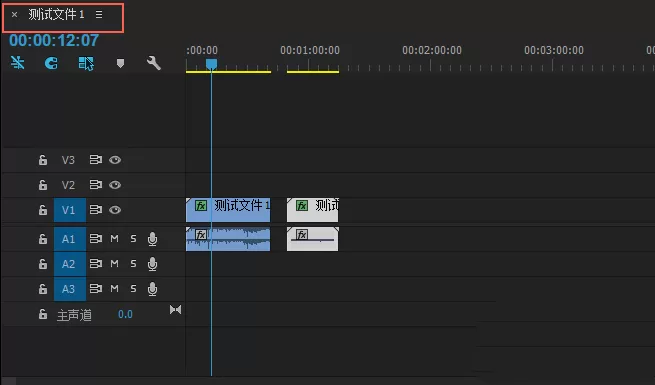The height and width of the screenshot is (385, 655).
Task: Toggle nest sequence insert mode icon
Action: click(x=18, y=63)
